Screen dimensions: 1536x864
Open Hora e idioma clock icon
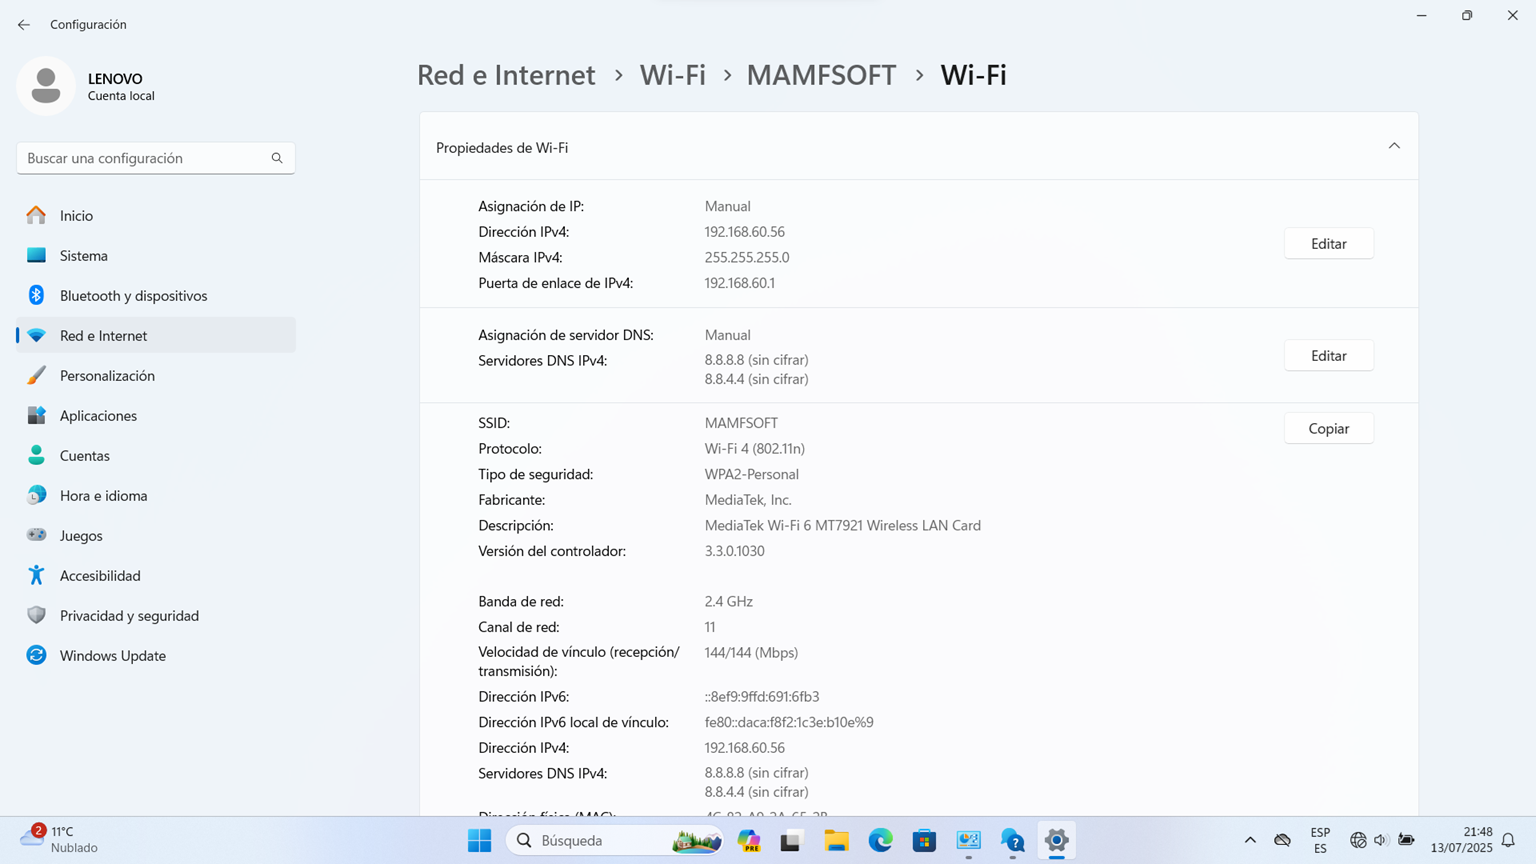click(36, 495)
